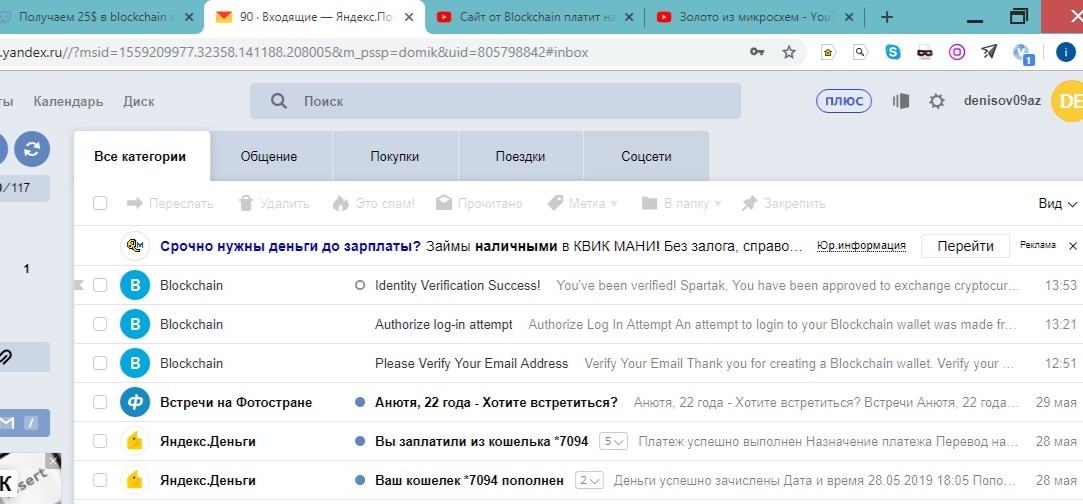The width and height of the screenshot is (1083, 504).
Task: Click the key icon in address bar
Action: tap(757, 52)
